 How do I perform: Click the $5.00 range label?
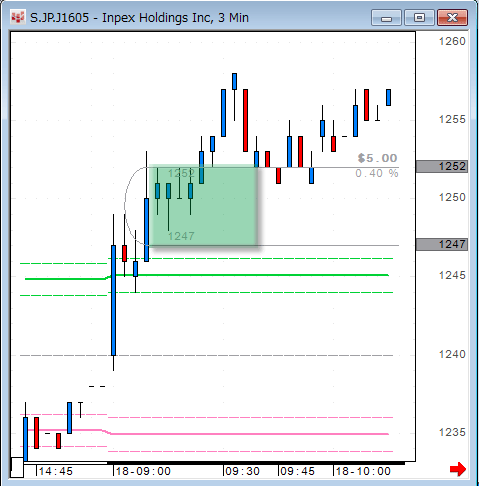(x=377, y=158)
